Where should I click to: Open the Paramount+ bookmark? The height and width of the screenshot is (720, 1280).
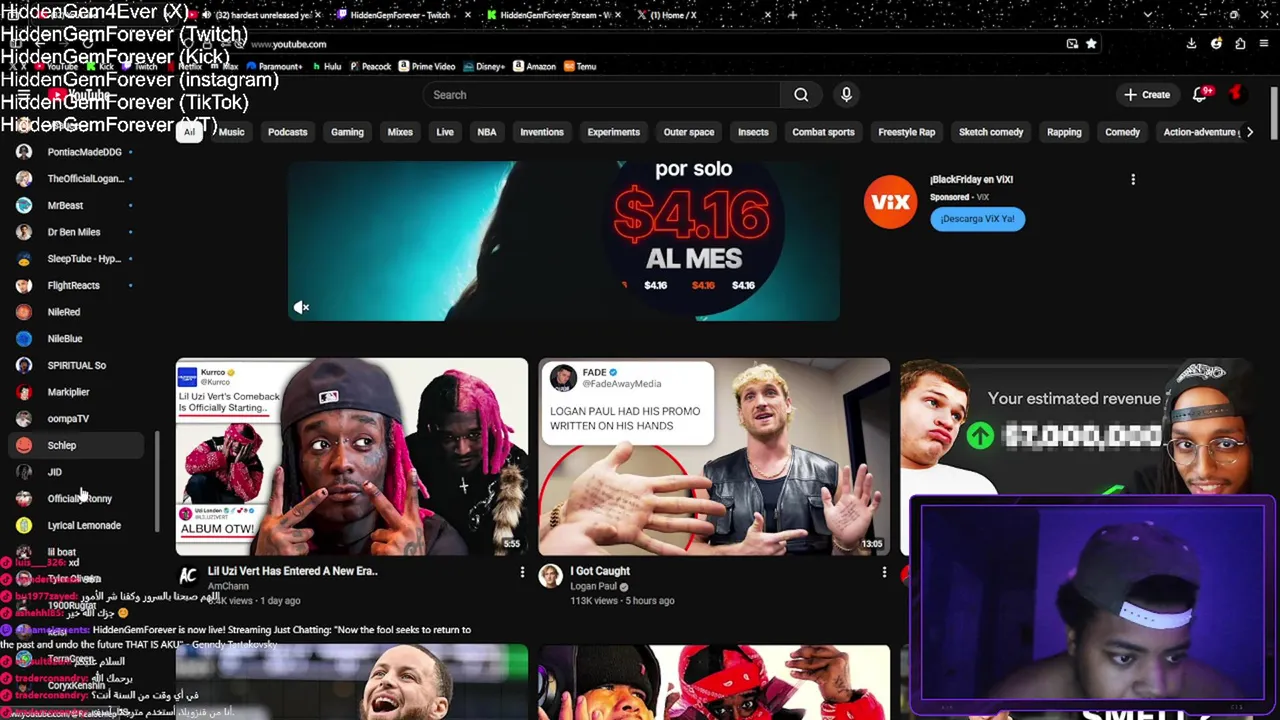click(x=274, y=67)
